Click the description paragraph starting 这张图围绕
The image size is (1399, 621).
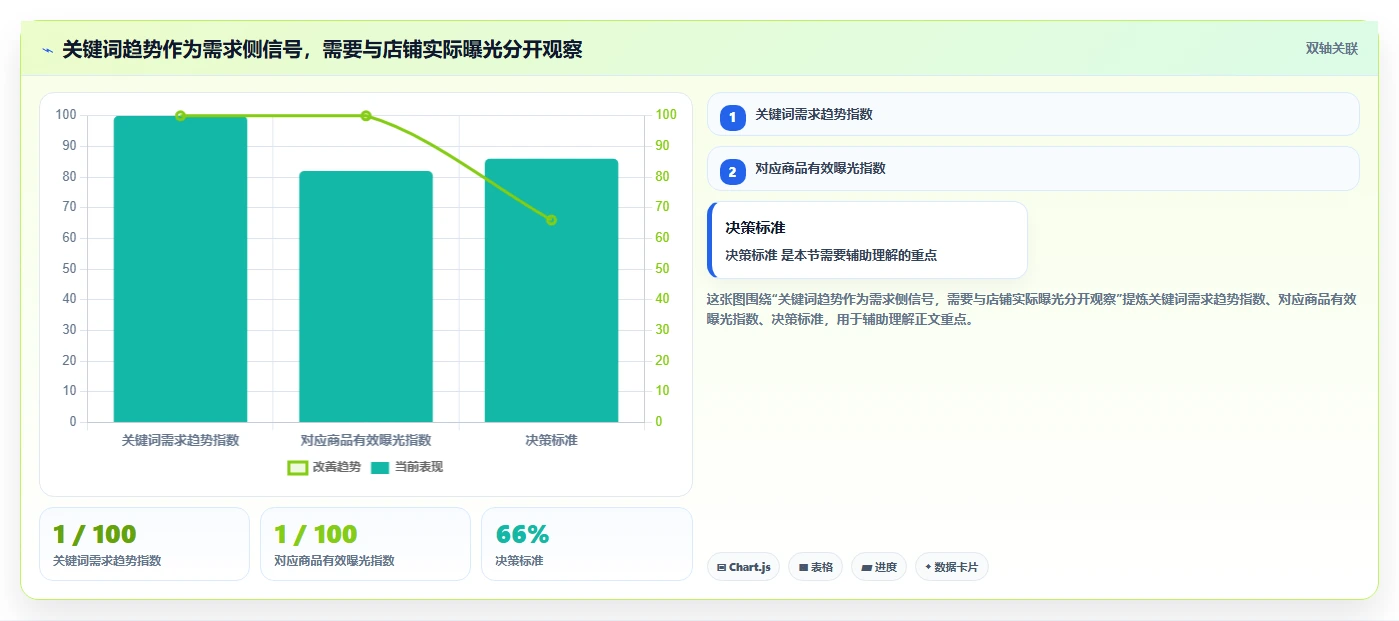tap(1032, 309)
